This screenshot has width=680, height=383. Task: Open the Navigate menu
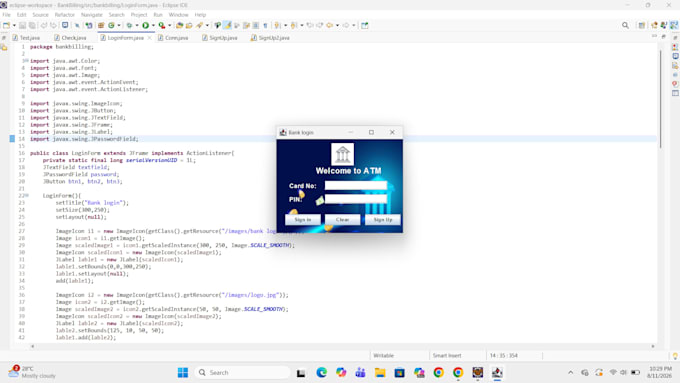coord(92,15)
